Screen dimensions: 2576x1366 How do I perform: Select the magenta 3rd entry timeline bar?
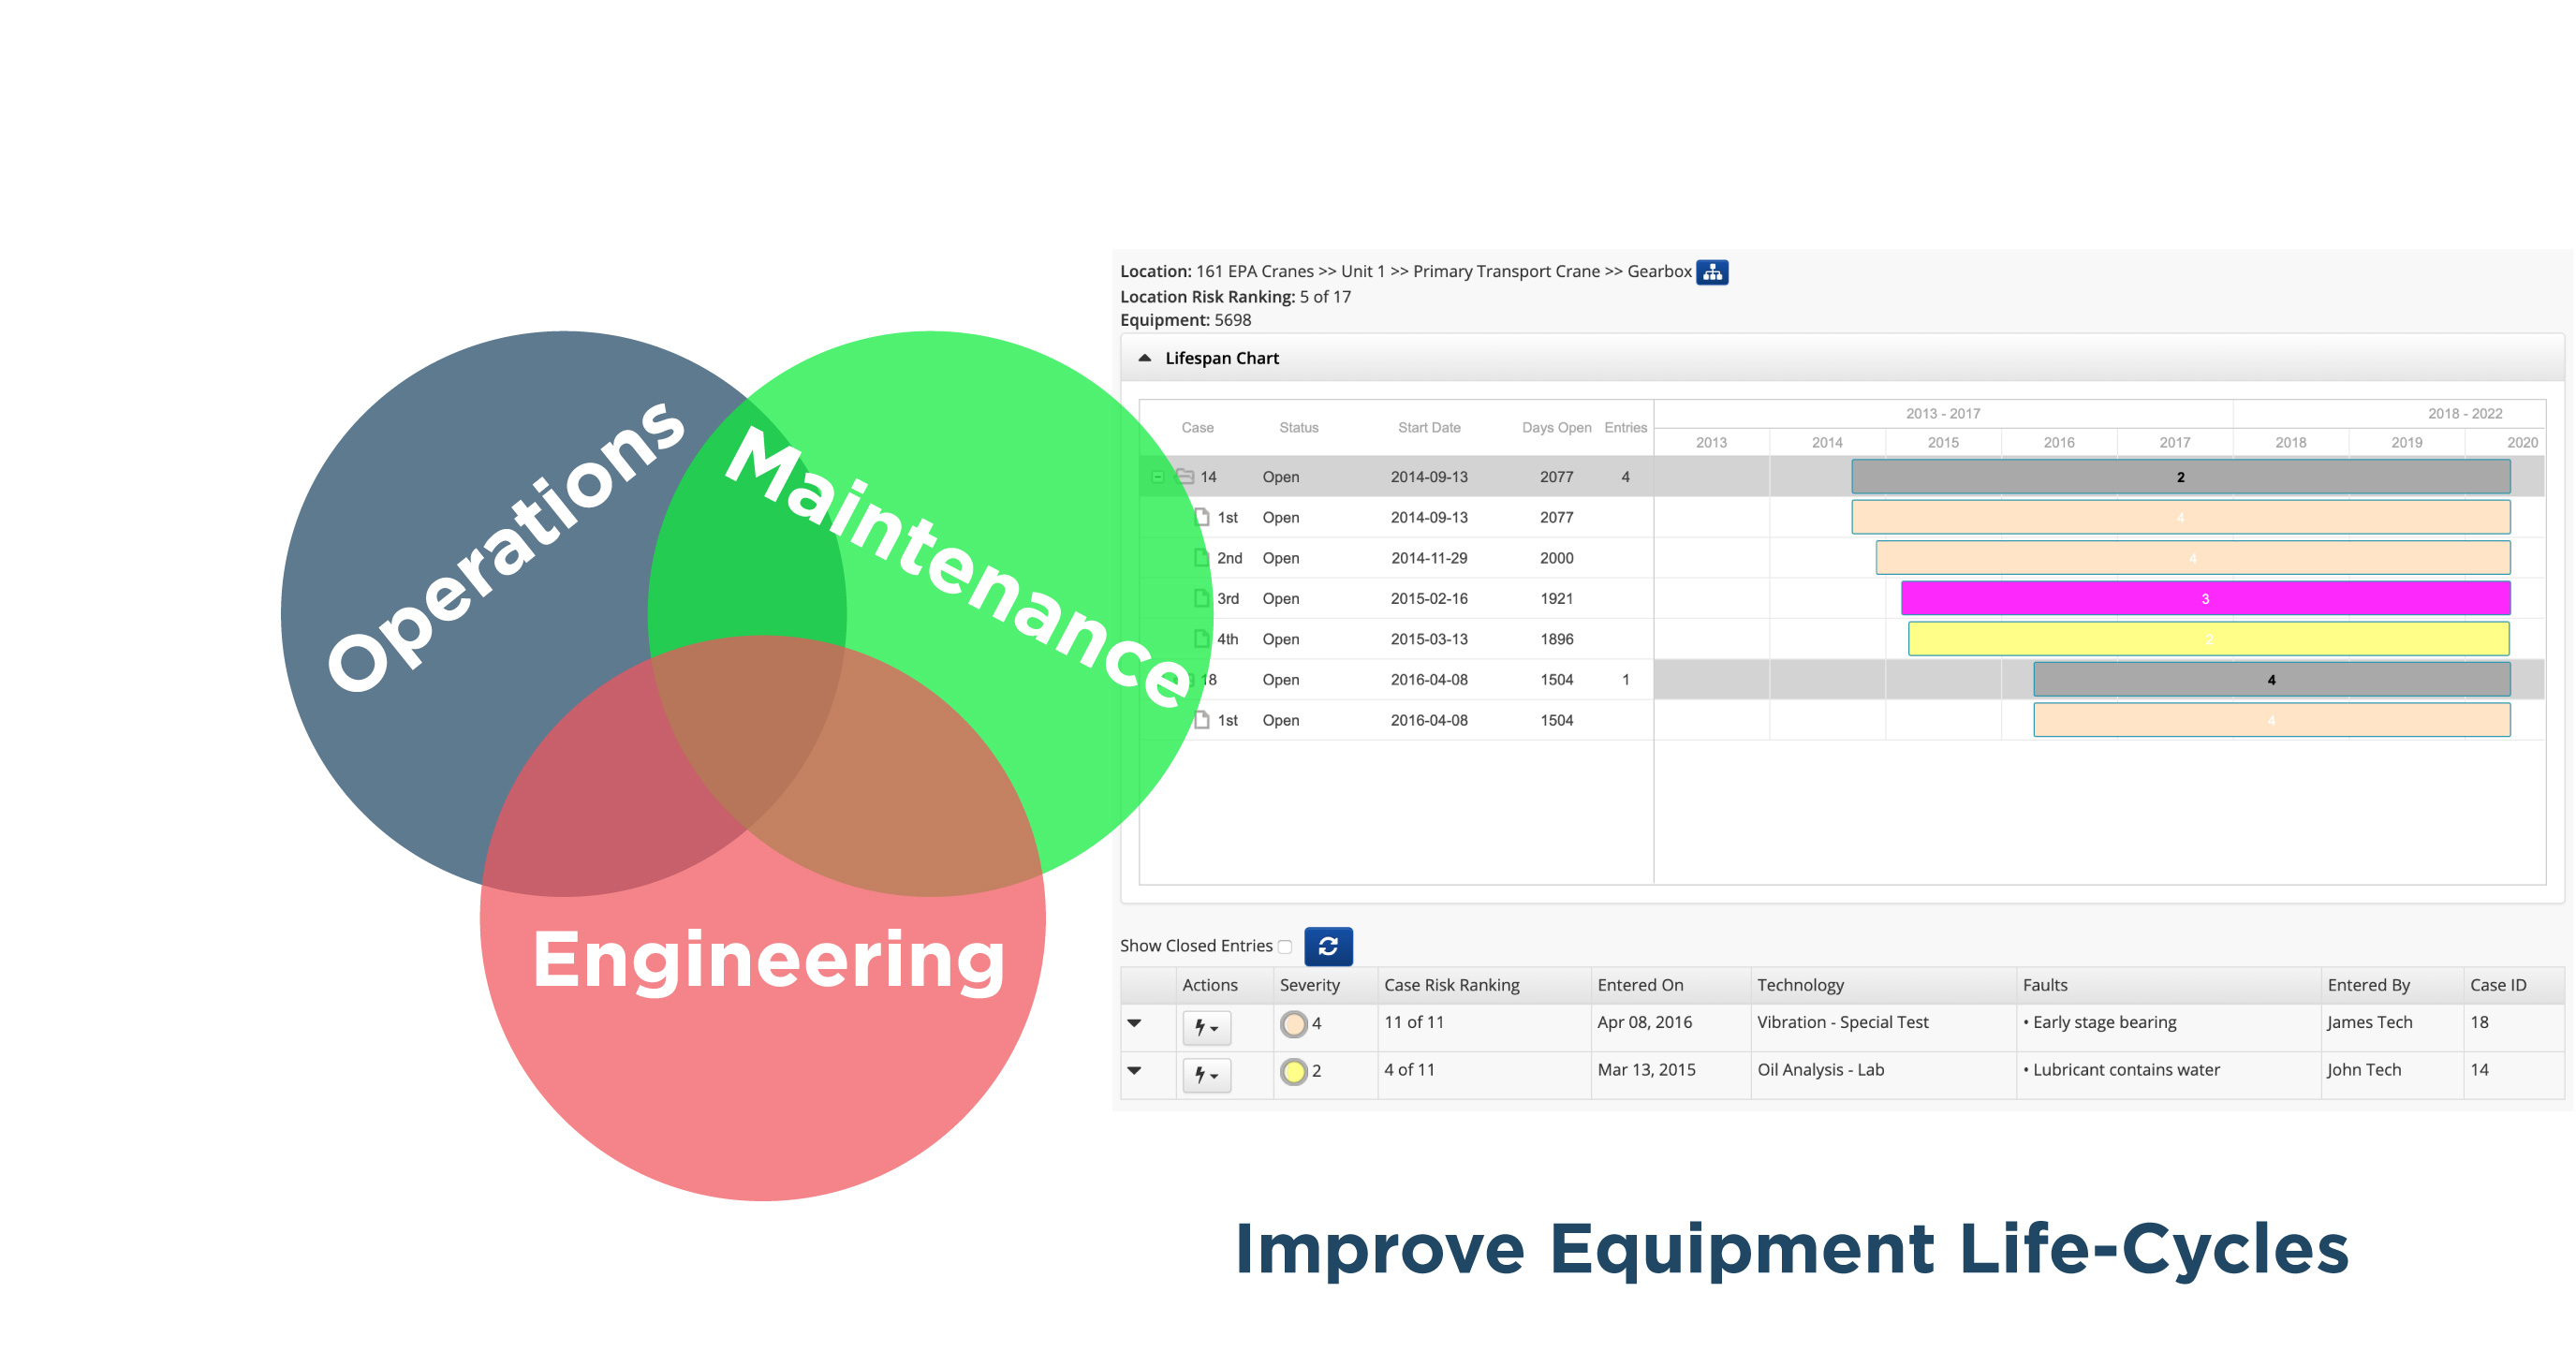point(2205,598)
